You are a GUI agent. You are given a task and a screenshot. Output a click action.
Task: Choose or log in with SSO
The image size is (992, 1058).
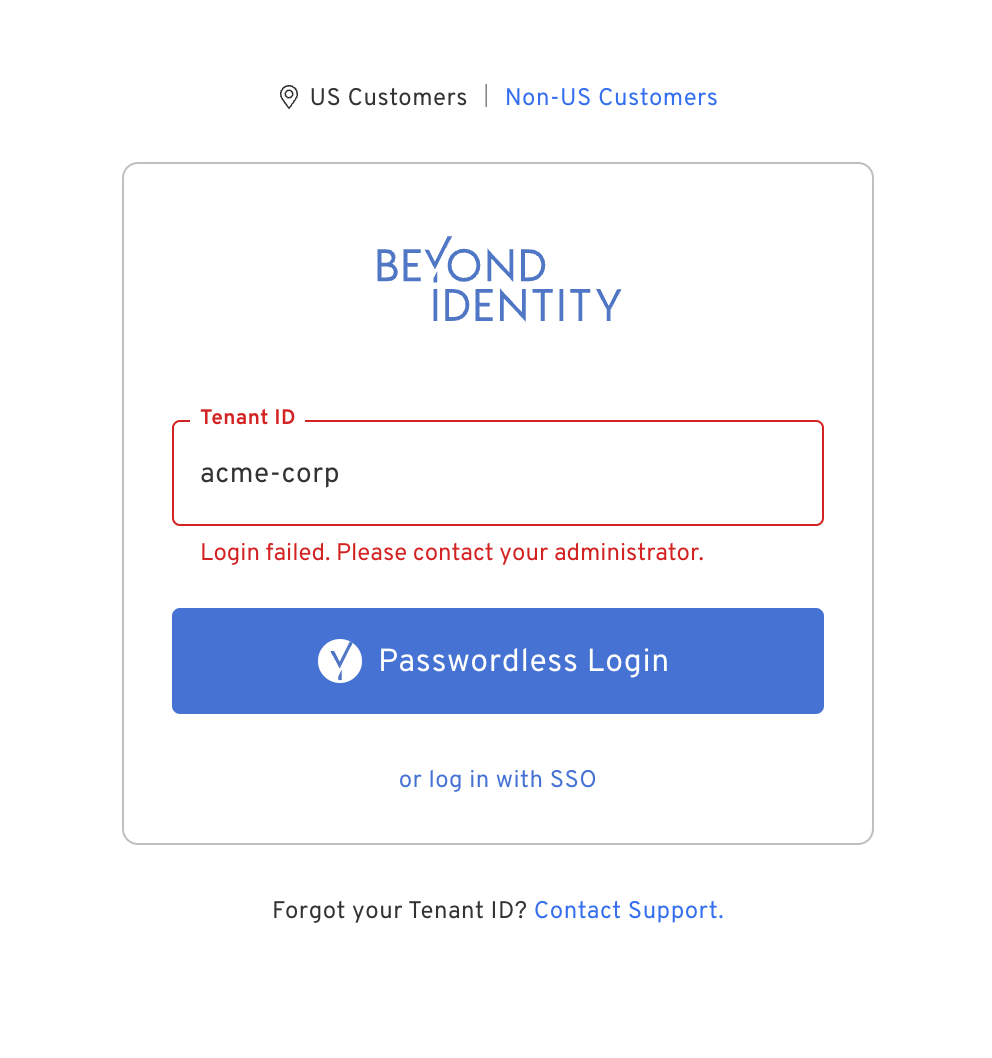tap(497, 779)
